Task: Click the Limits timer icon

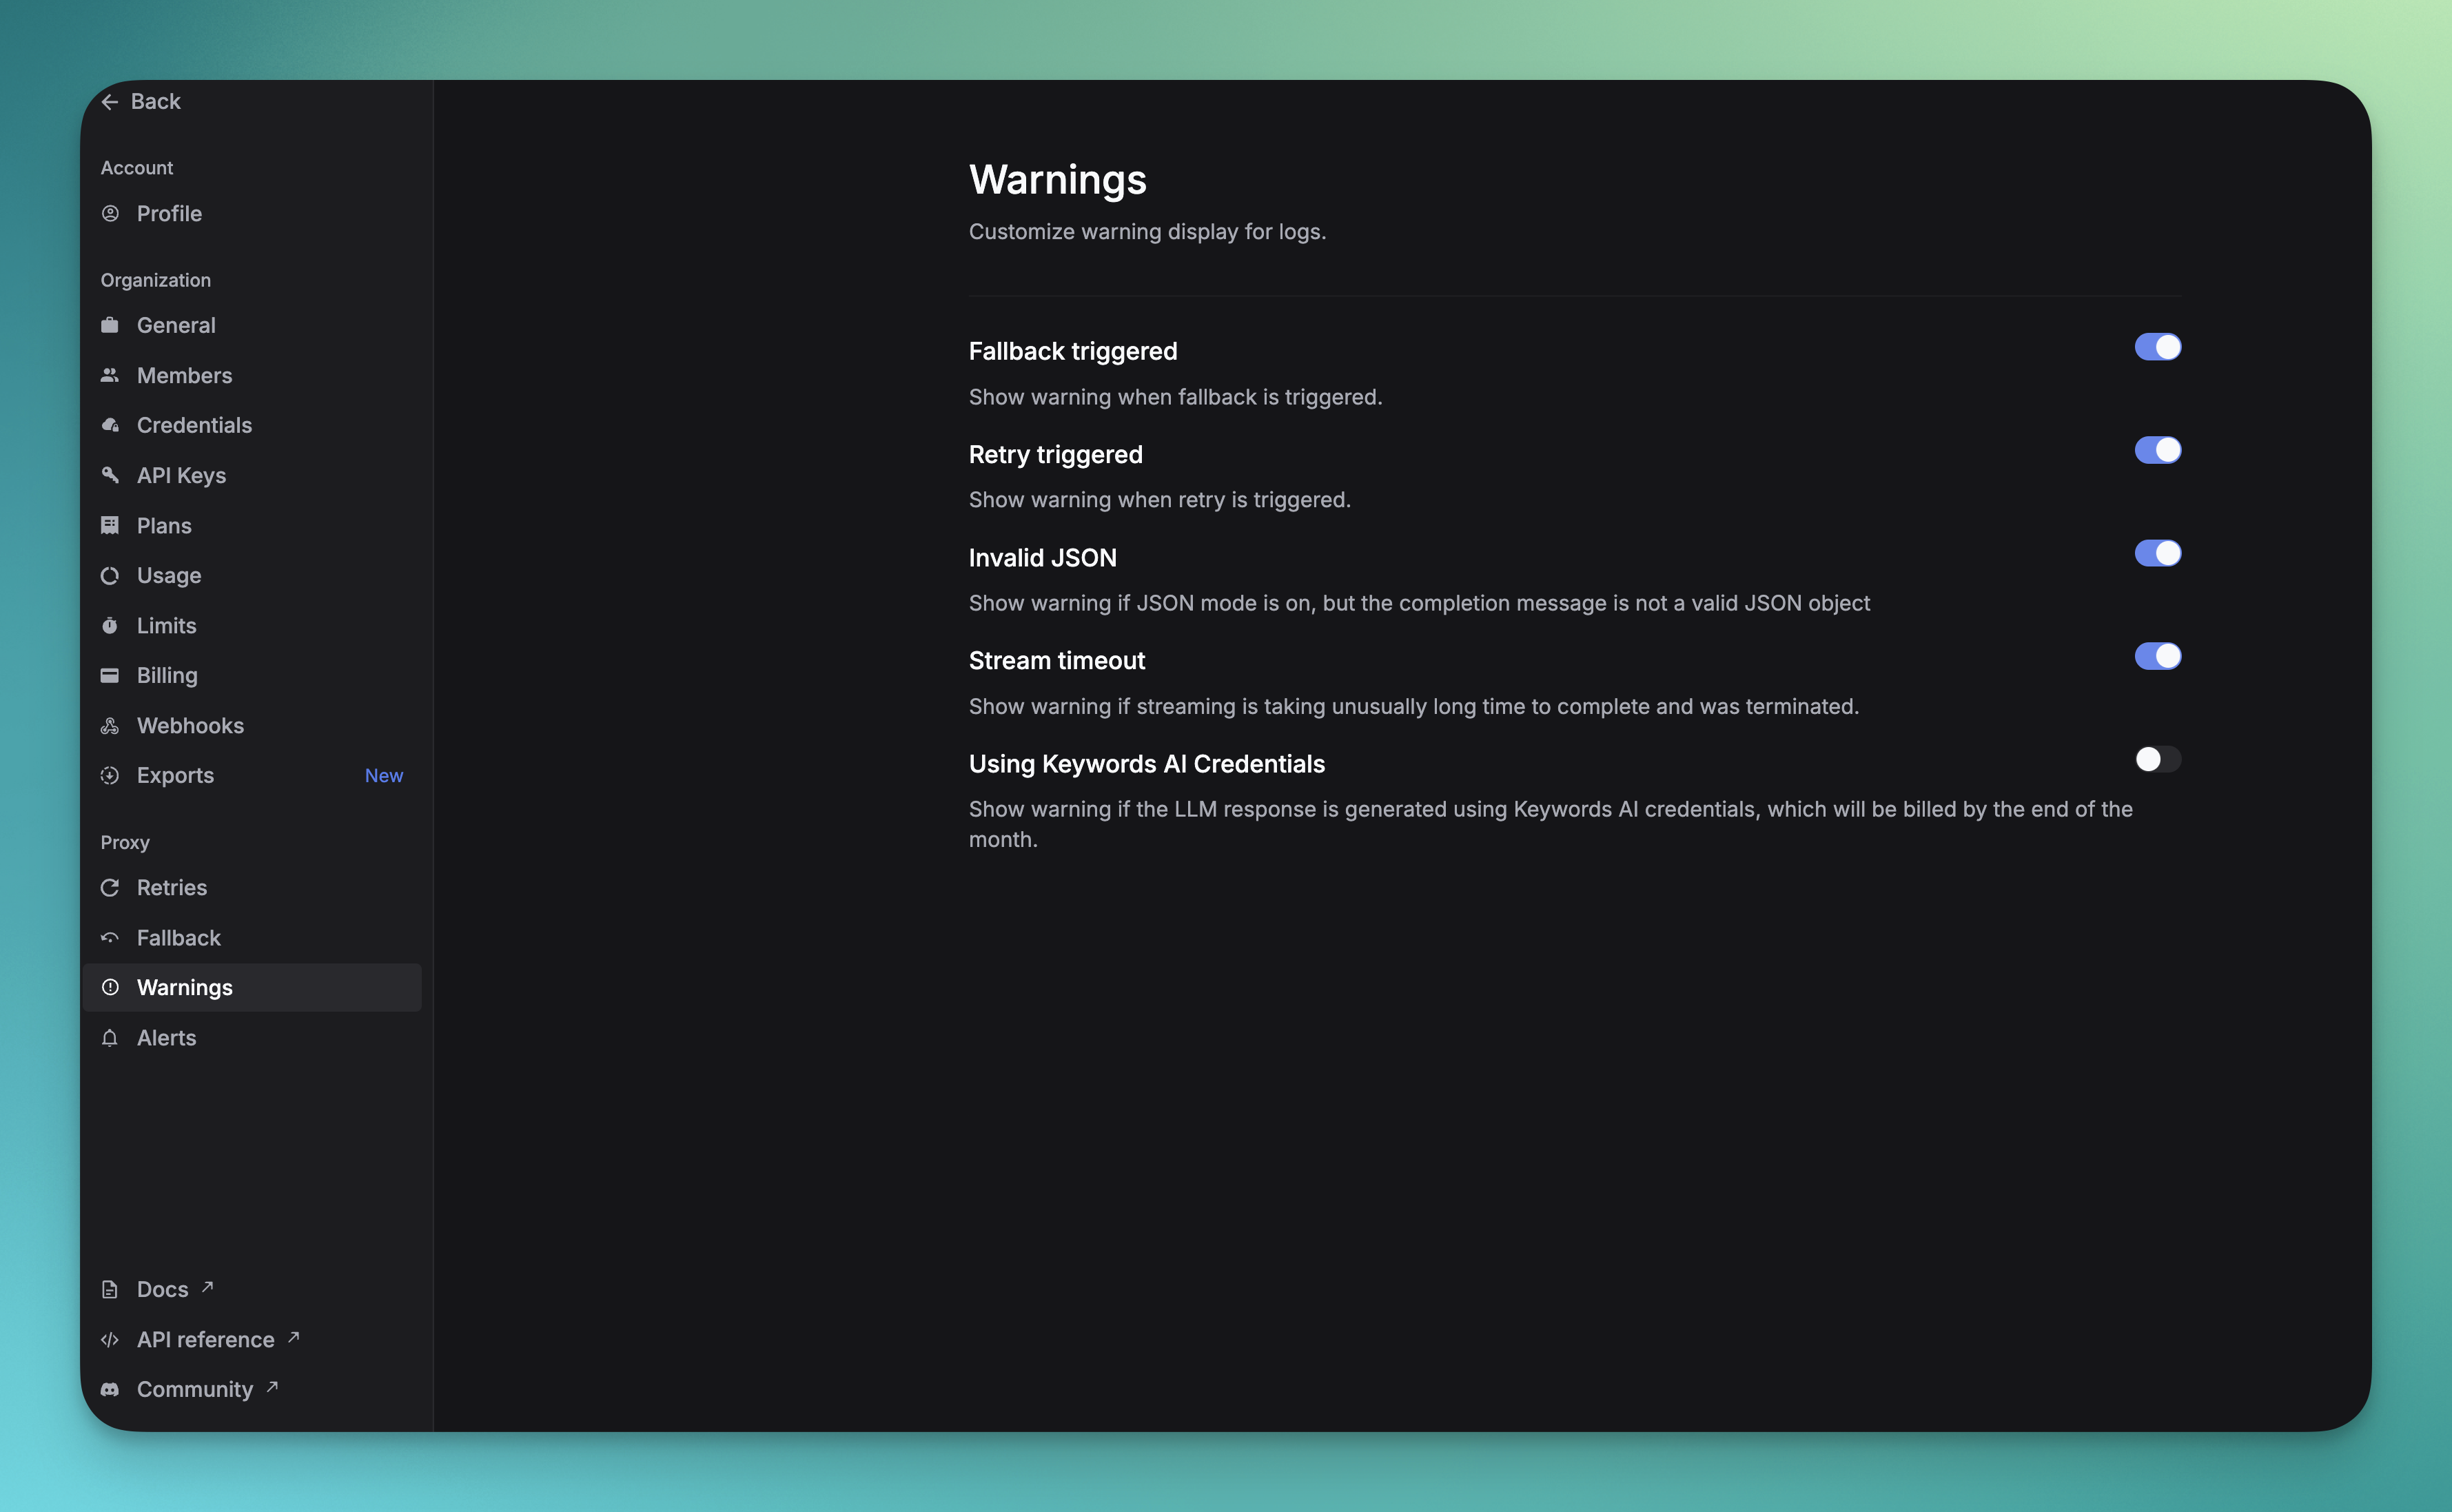Action: (x=110, y=625)
